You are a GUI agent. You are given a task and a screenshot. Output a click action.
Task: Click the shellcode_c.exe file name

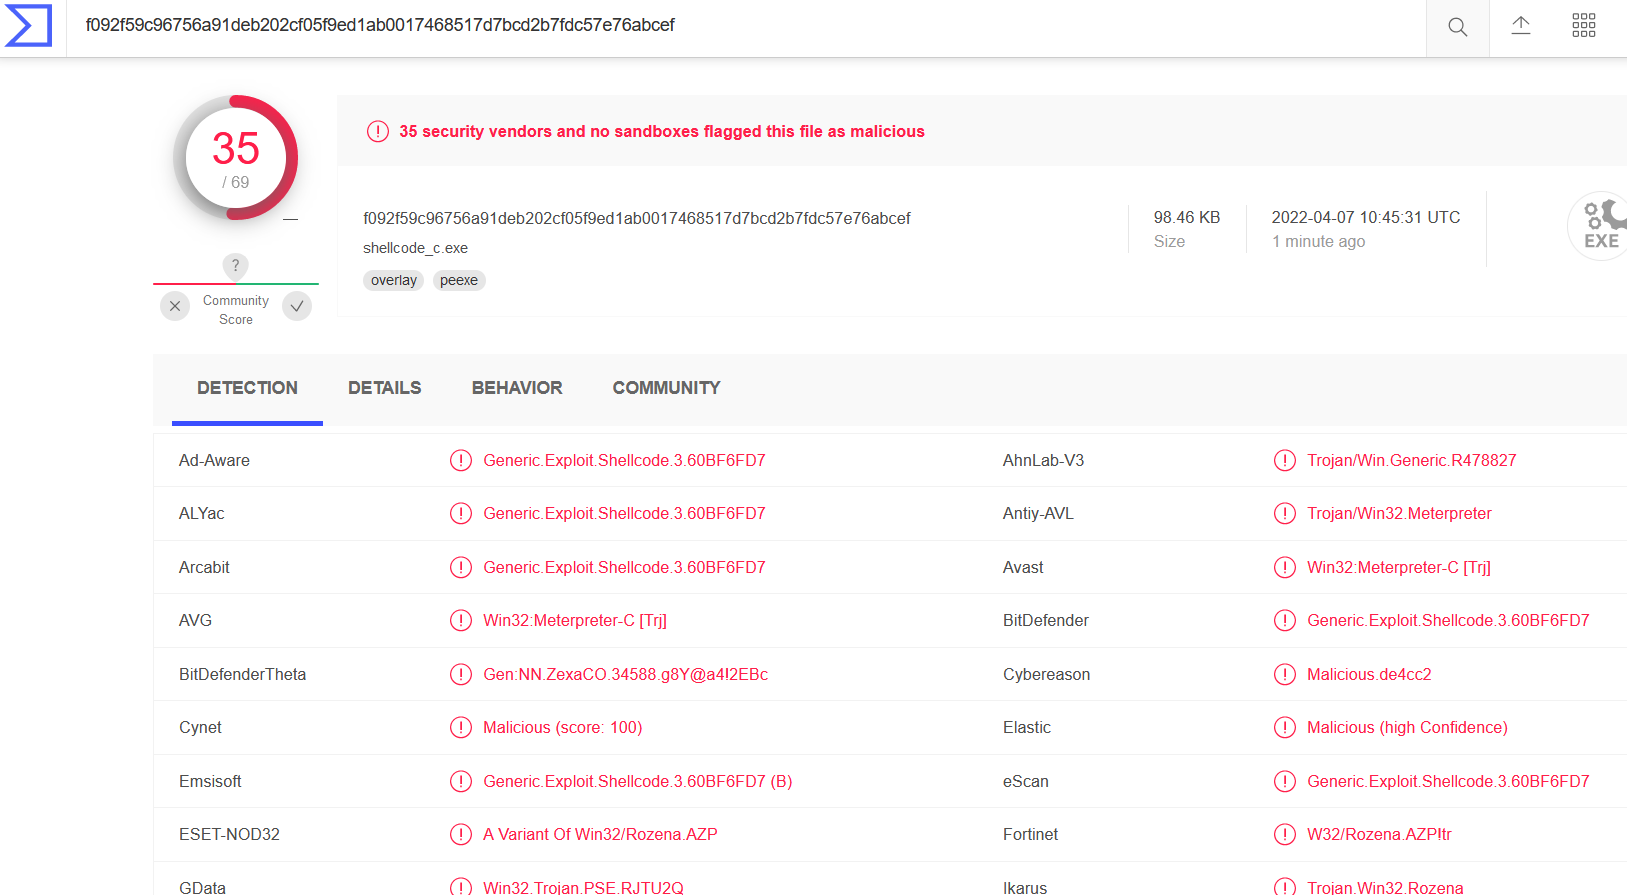(x=415, y=248)
